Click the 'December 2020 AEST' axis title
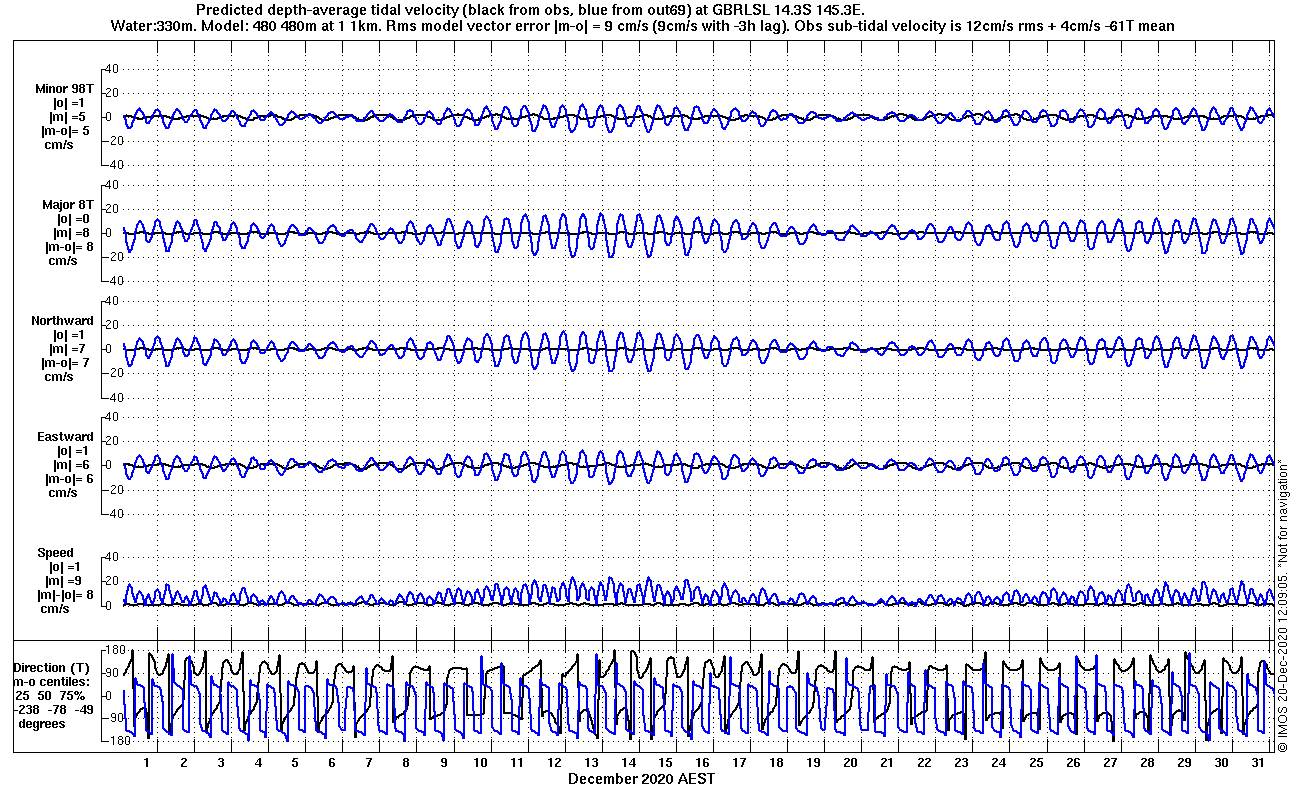Image resolution: width=1300 pixels, height=800 pixels. tap(641, 778)
